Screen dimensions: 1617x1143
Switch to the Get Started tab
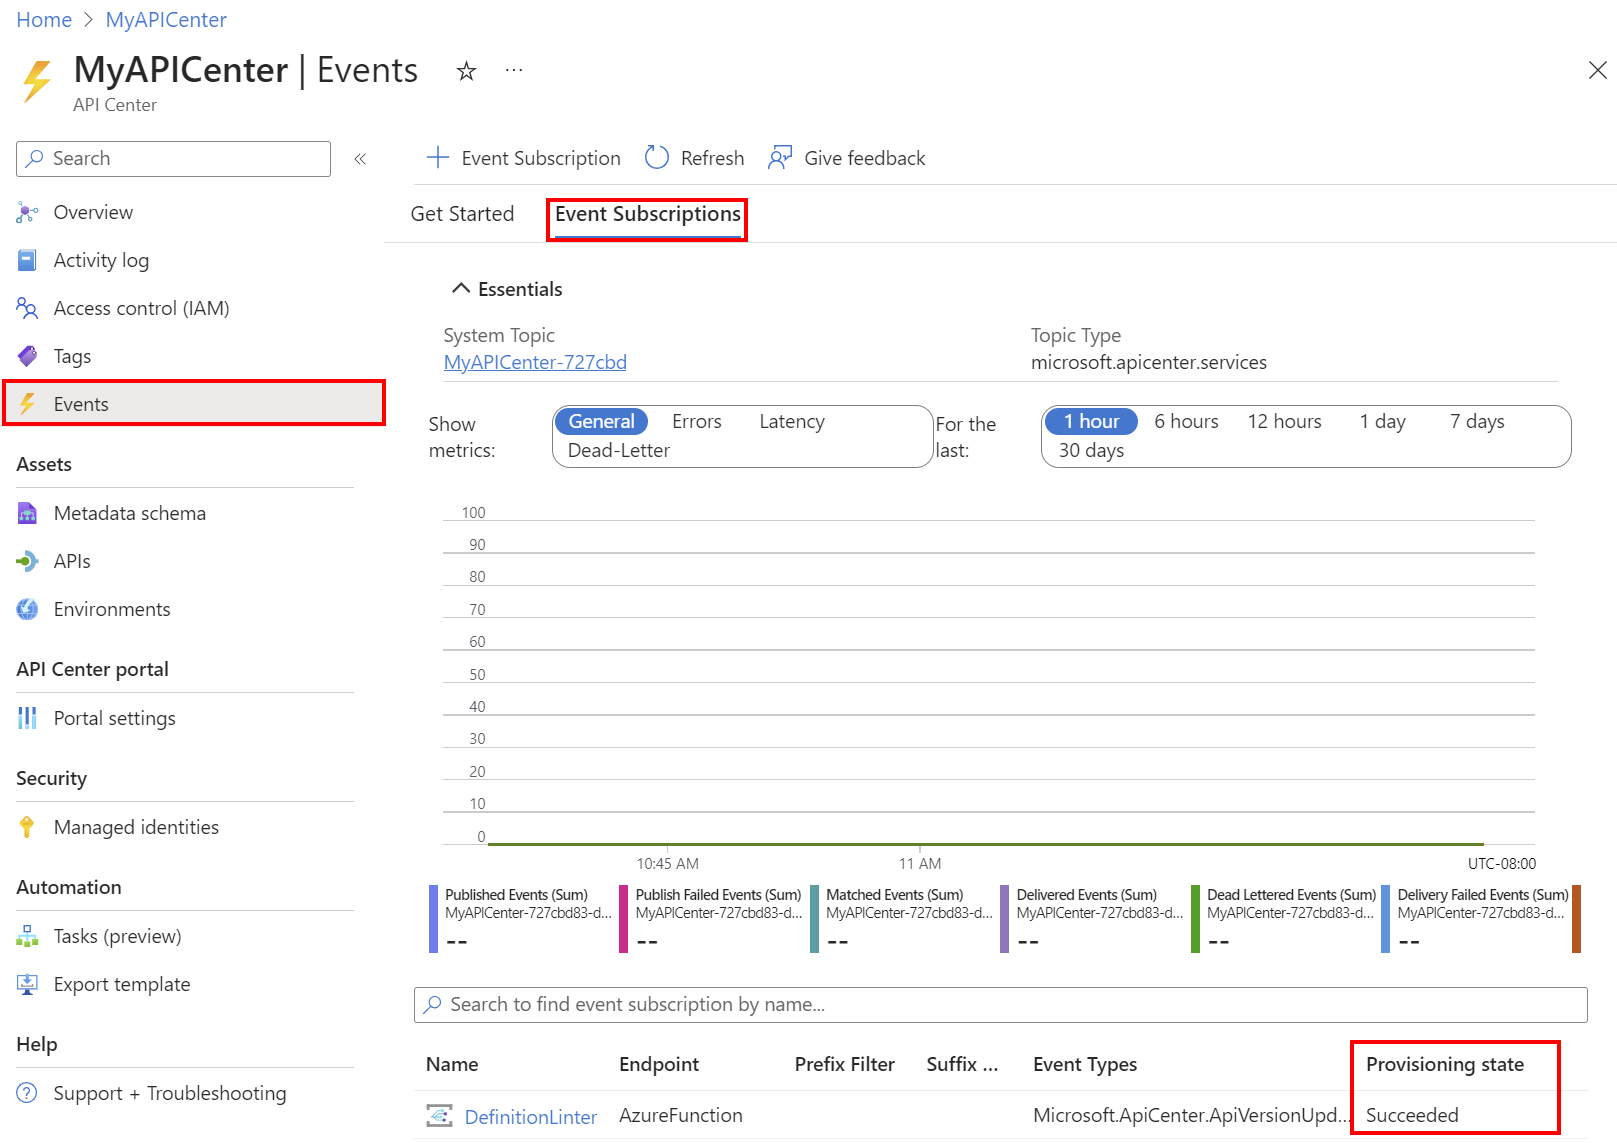461,213
